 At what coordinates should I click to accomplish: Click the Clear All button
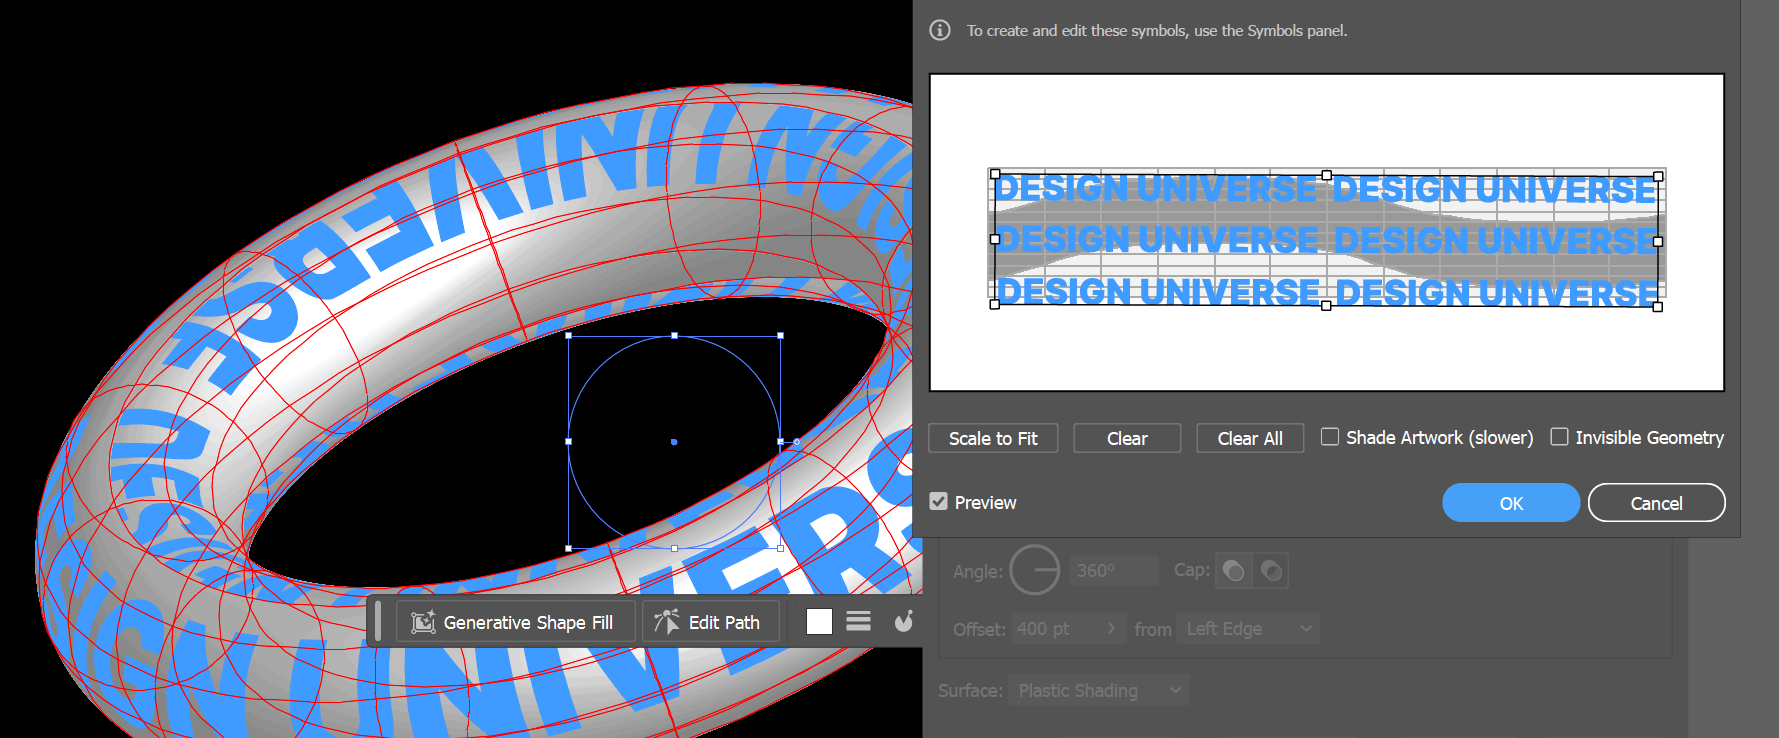(x=1250, y=438)
